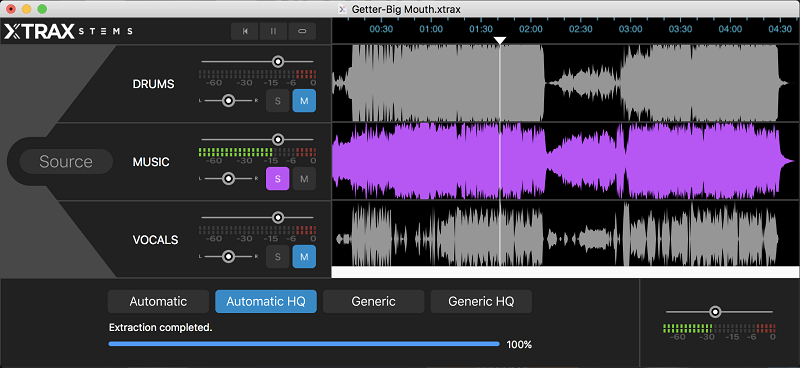Click the VOCALS track level meter
Screen dimensions: 800x368
[257, 230]
